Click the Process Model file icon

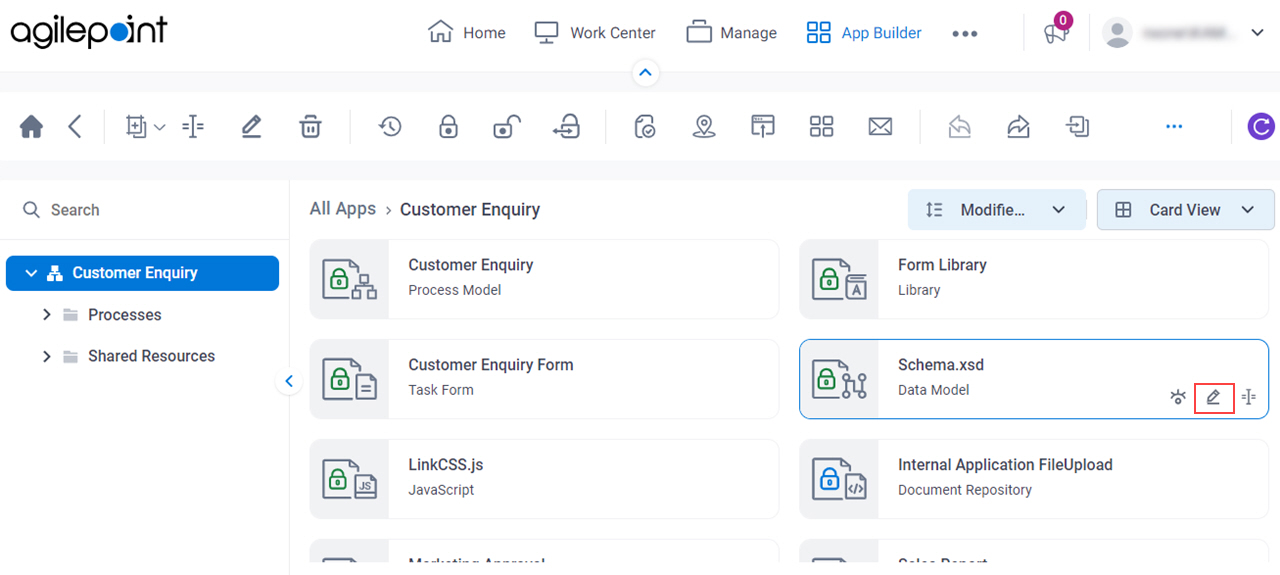(x=349, y=279)
